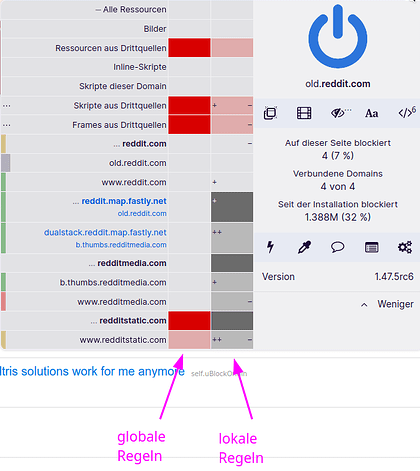Click global rule cell for Ressourcen aus Drittquellen
The width and height of the screenshot is (420, 471).
189,48
